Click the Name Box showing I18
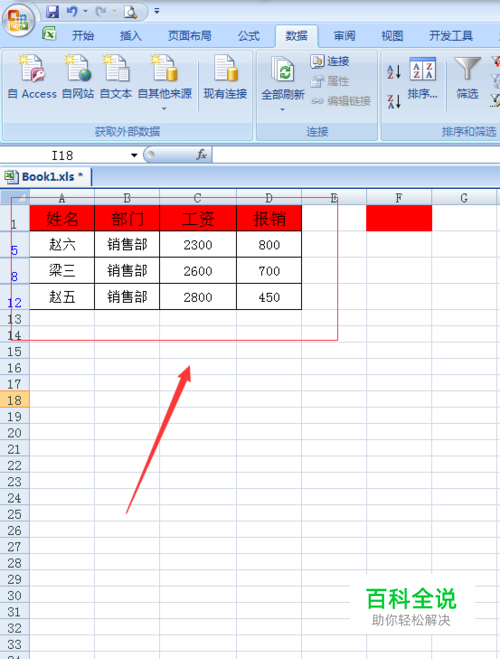Screen dimensions: 500x659 point(63,156)
